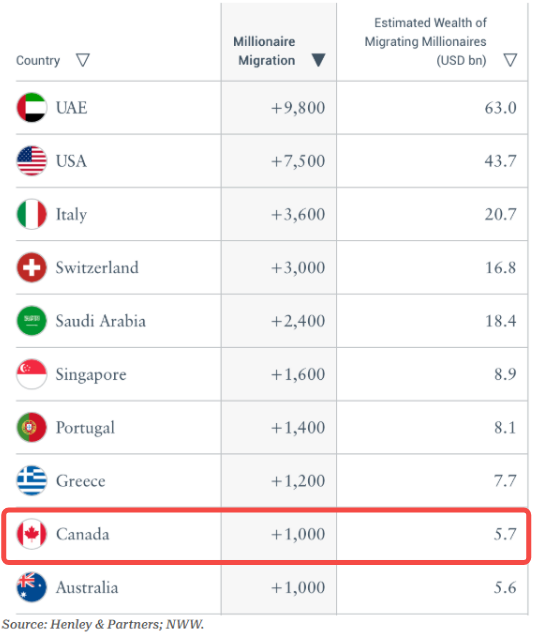This screenshot has width=540, height=640.
Task: Click the Canada maple leaf flag icon
Action: pos(31,534)
